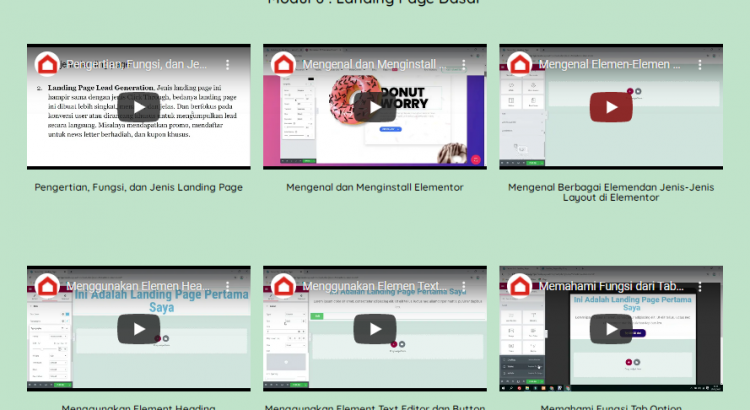
Task: Play the Menggunakan Elemen Text video
Action: point(375,329)
